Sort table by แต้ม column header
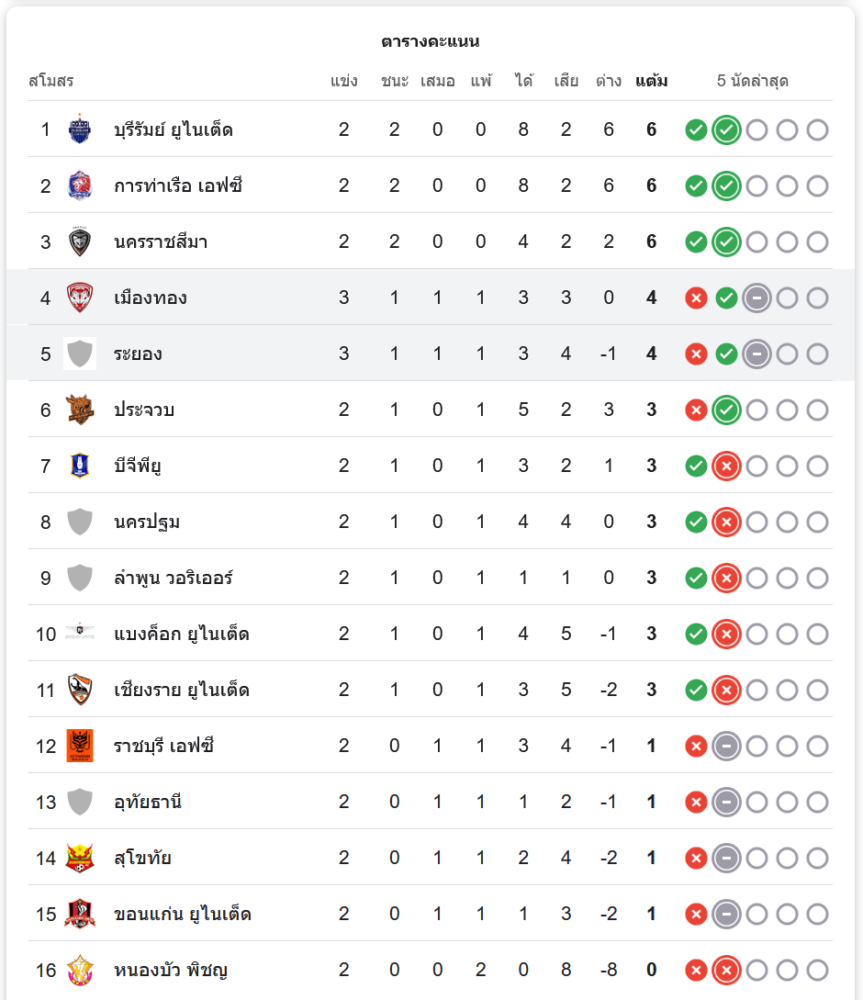 tap(652, 81)
